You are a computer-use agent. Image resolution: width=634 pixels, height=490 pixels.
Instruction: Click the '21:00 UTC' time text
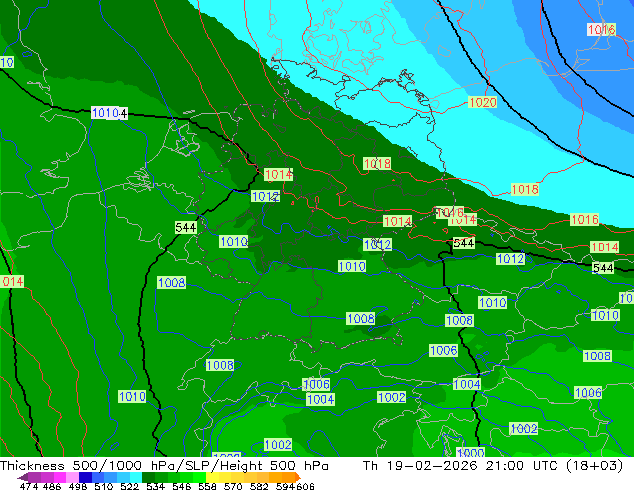[524, 466]
